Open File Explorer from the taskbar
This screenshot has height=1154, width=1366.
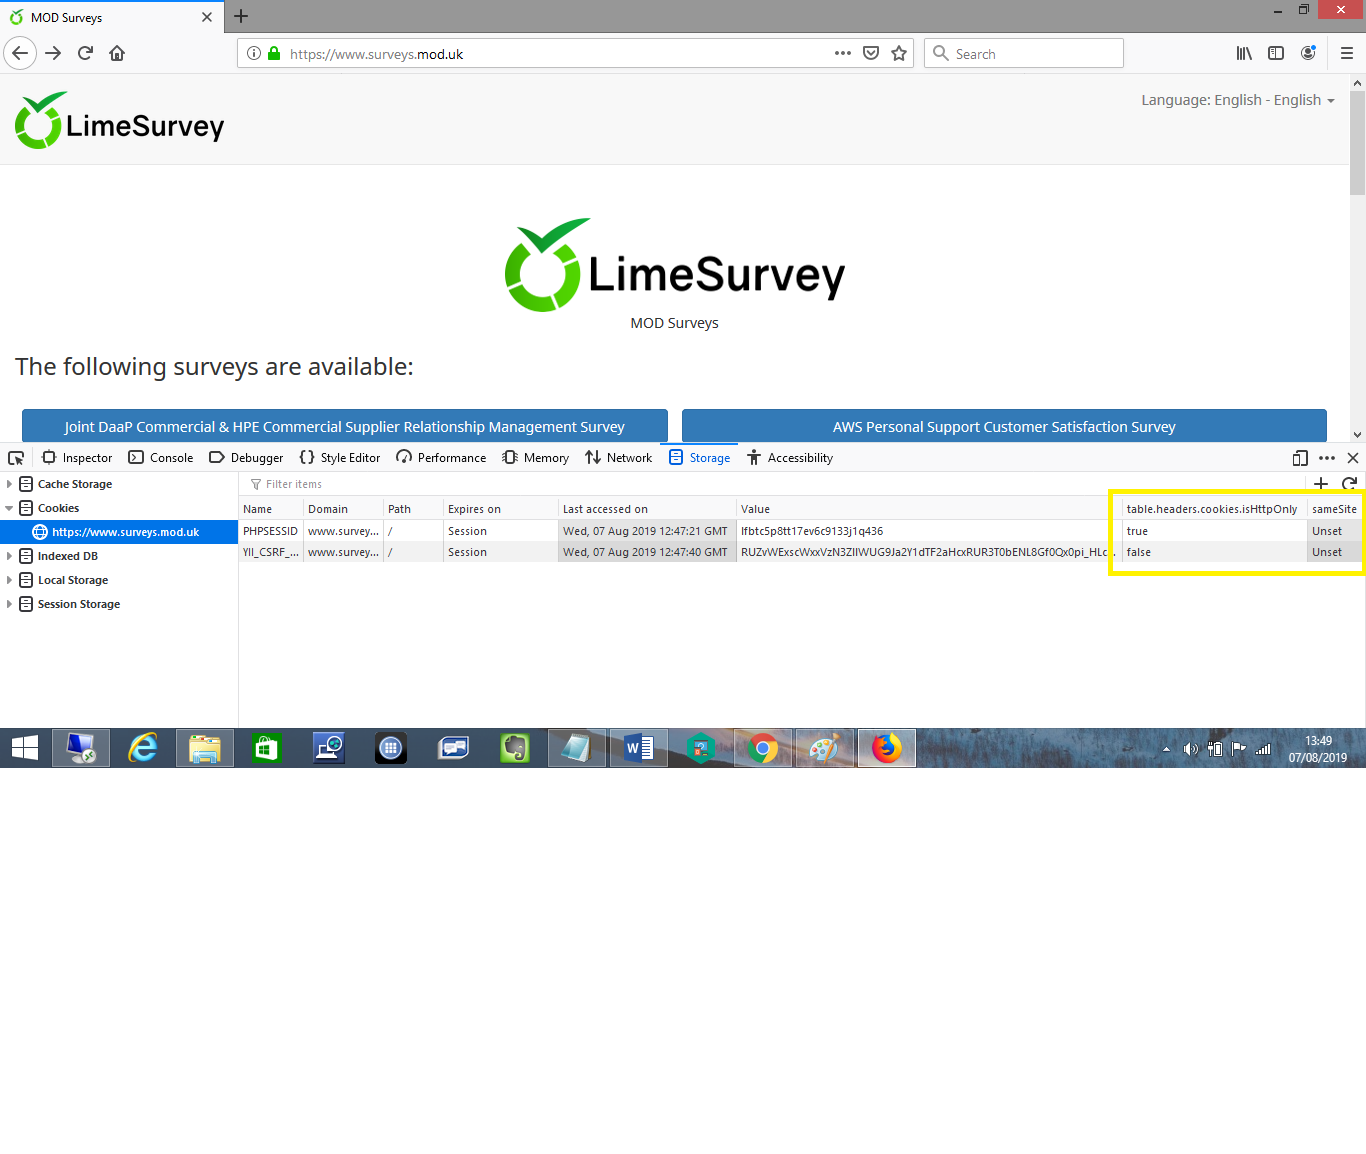click(x=205, y=748)
